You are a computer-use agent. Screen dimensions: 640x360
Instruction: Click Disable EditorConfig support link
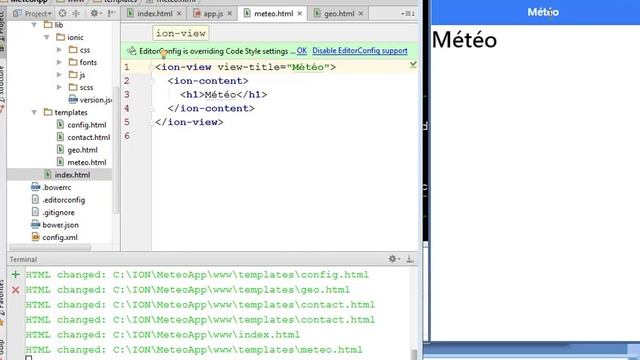pos(360,51)
